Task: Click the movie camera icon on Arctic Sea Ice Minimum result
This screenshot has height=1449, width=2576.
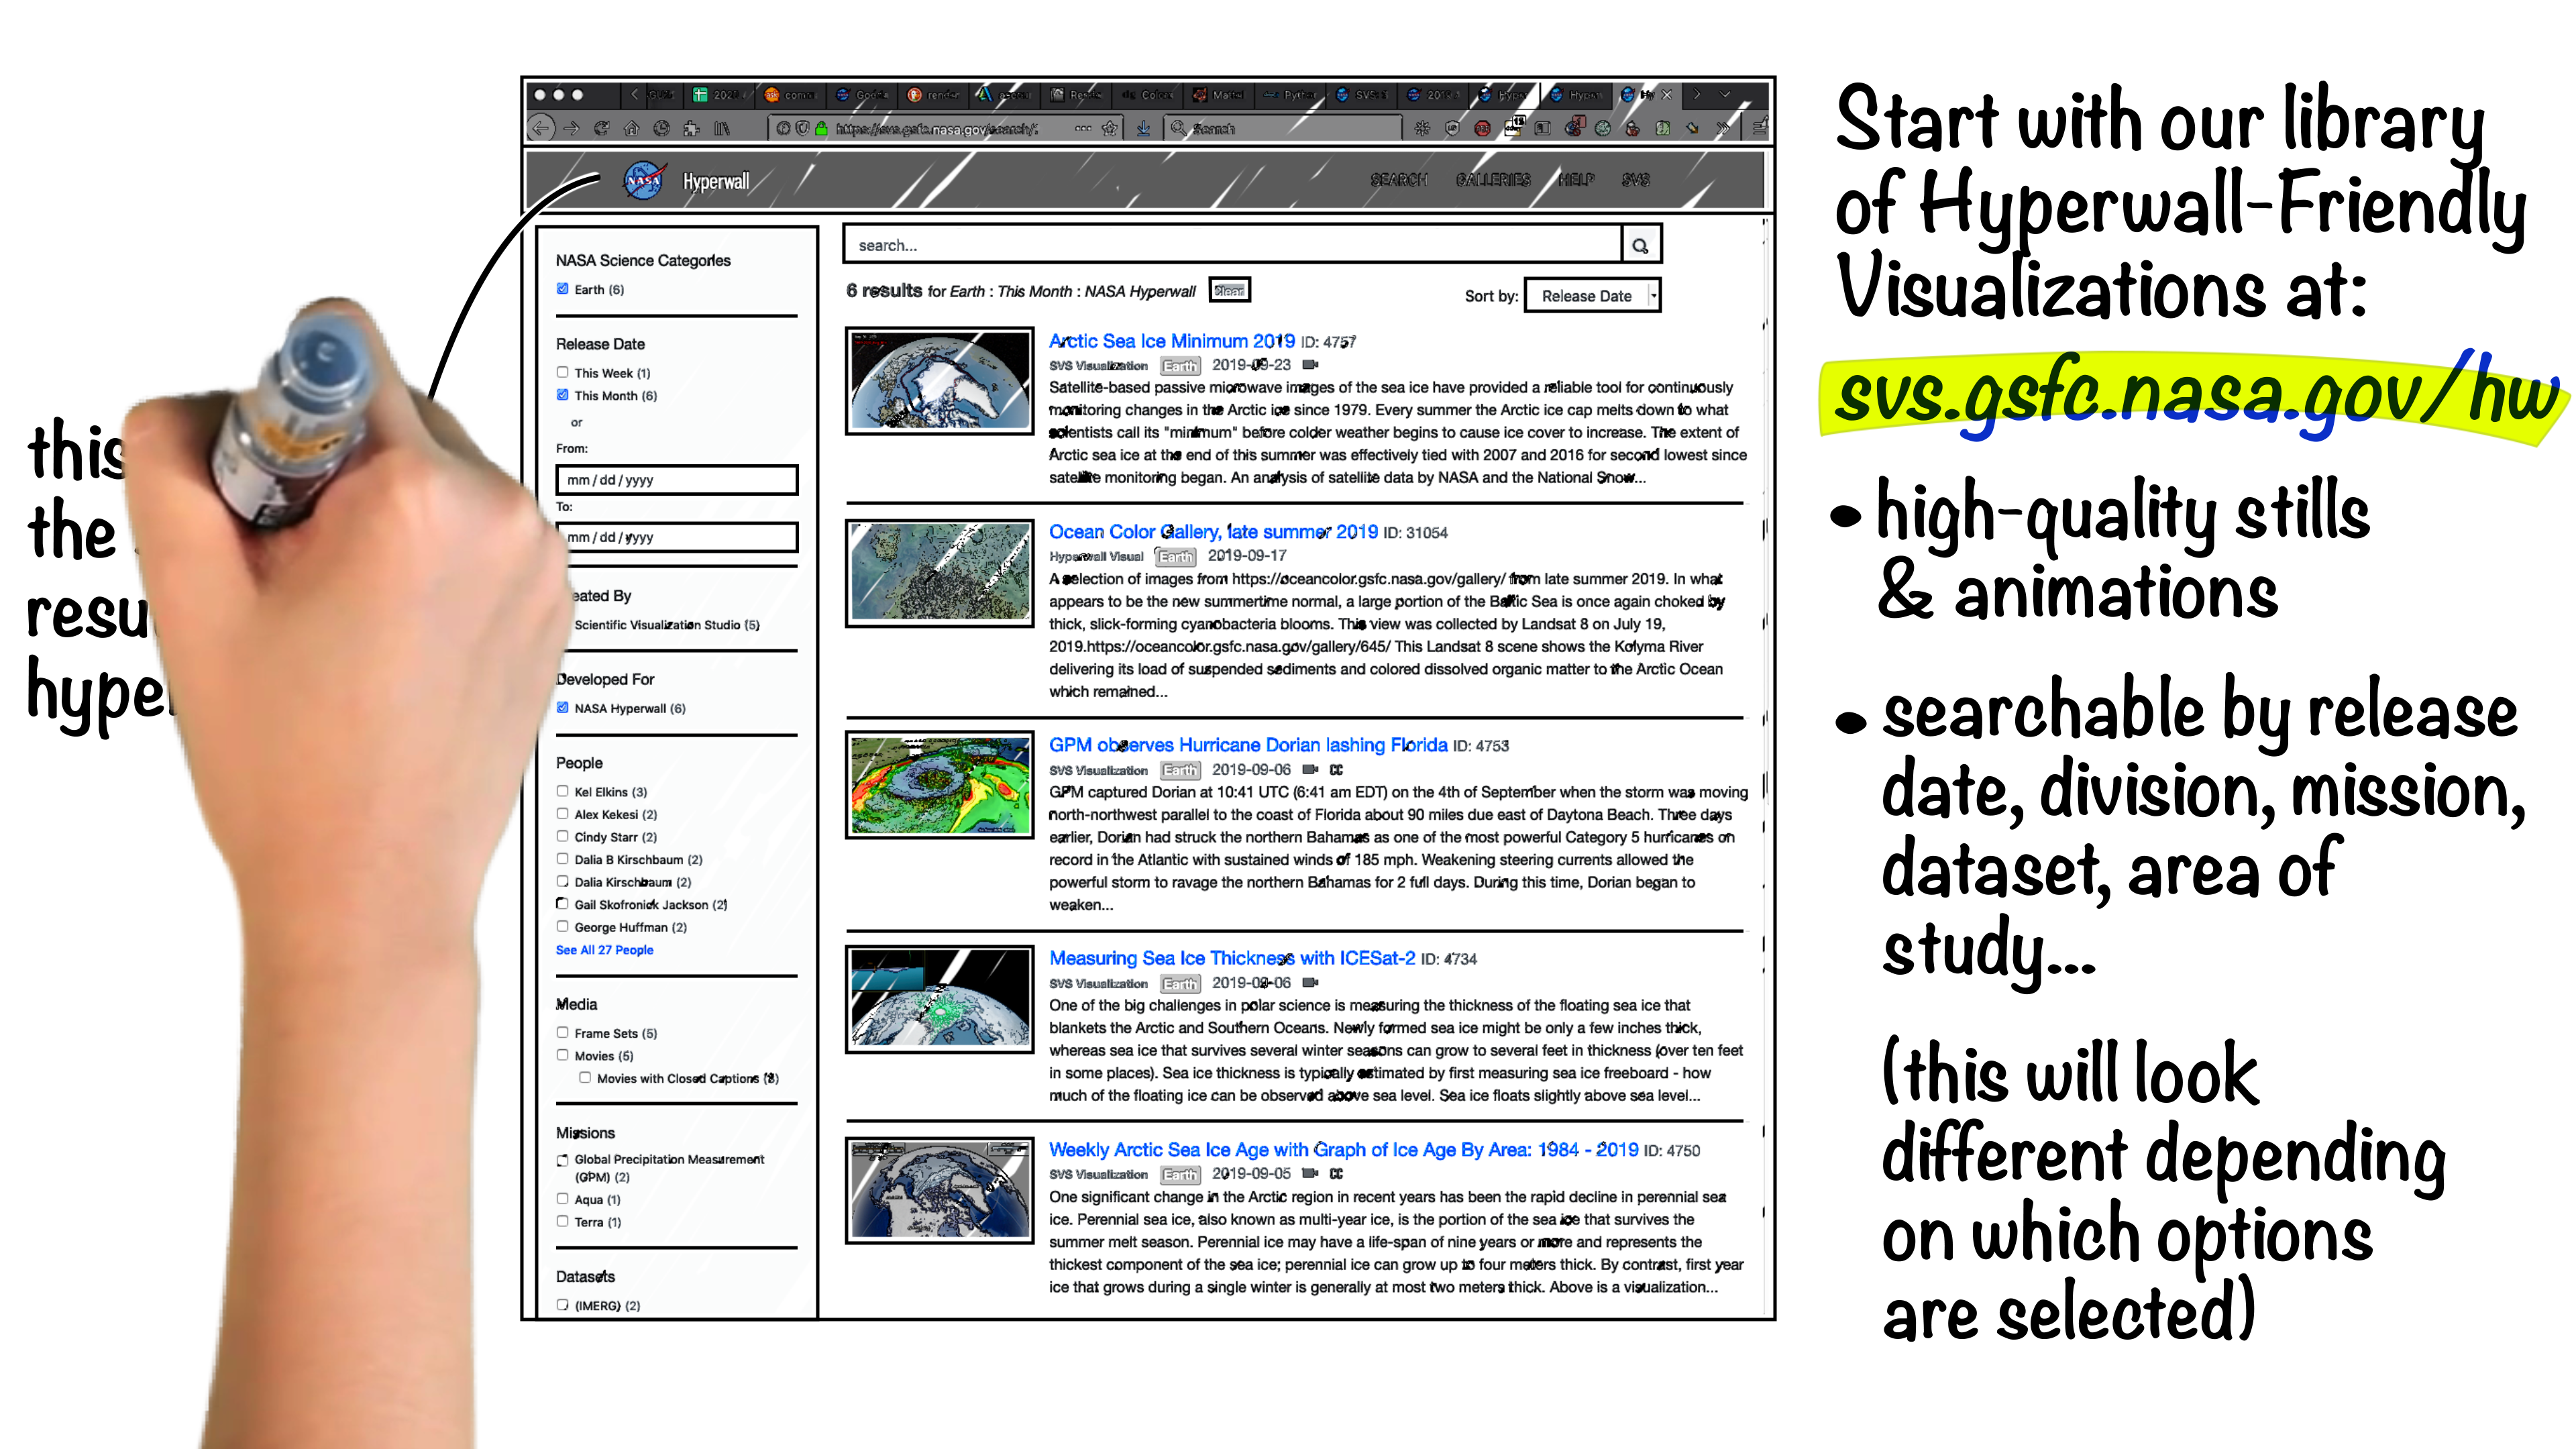Action: (x=1310, y=365)
